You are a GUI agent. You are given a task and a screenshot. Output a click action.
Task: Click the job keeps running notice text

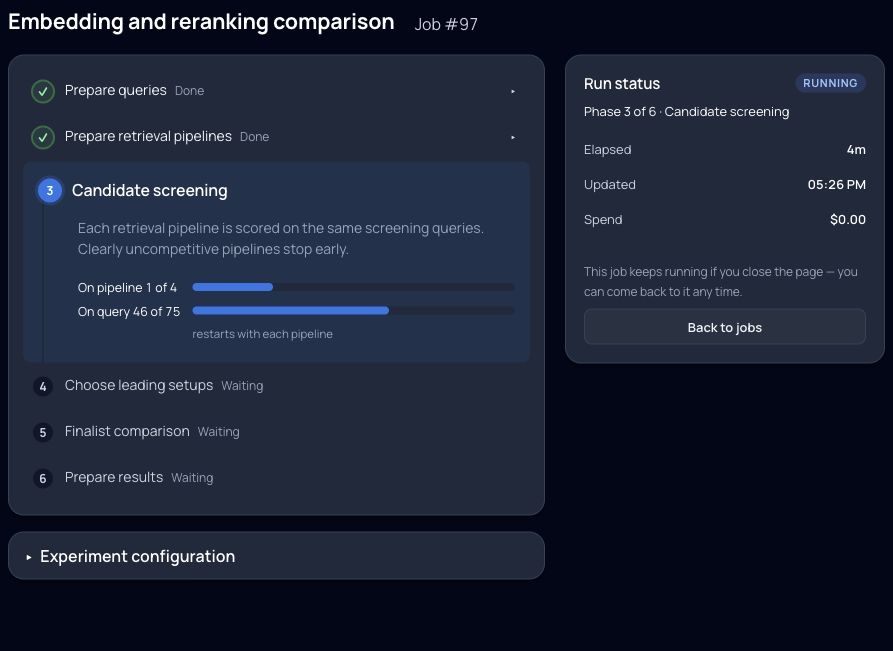point(720,281)
